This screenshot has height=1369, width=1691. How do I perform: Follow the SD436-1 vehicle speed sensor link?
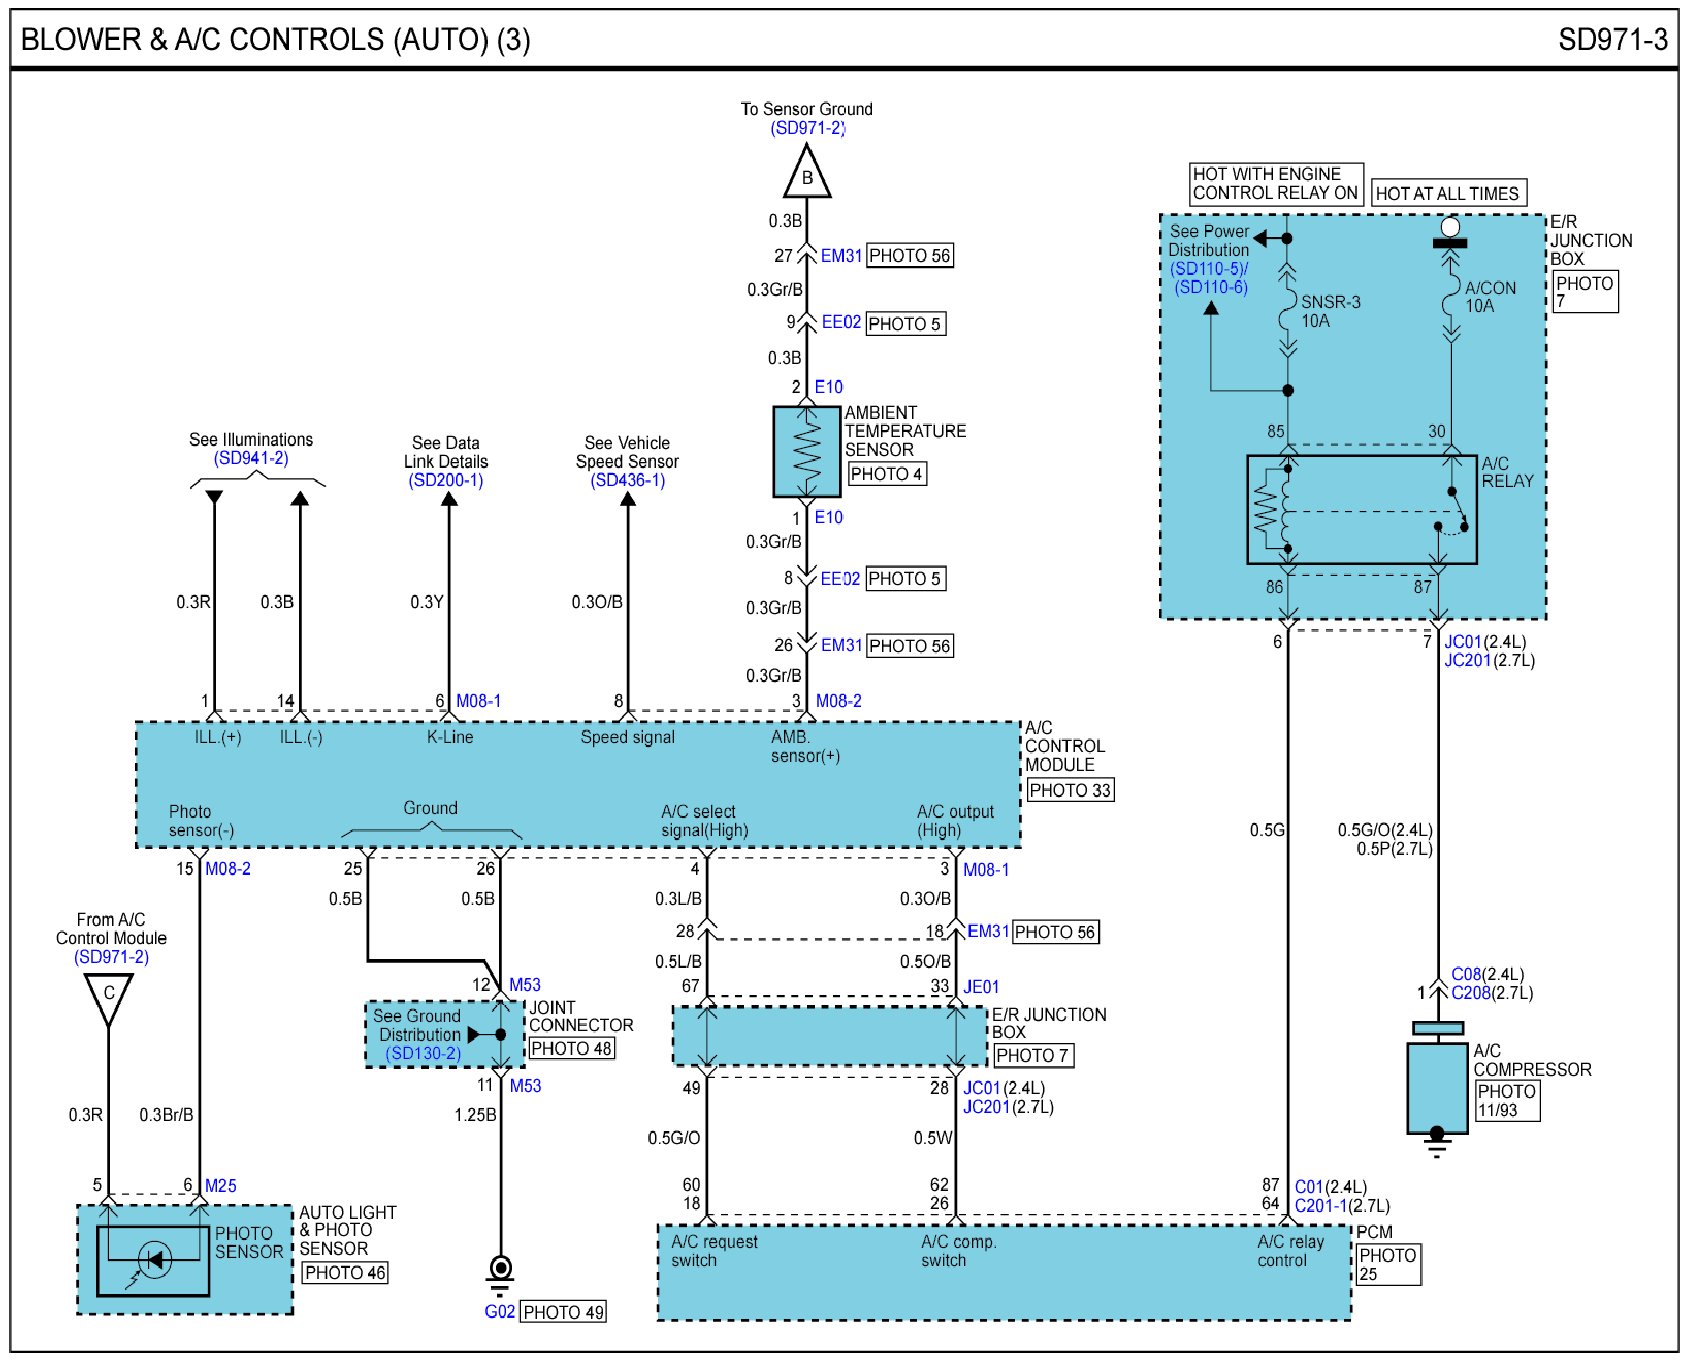coord(627,481)
